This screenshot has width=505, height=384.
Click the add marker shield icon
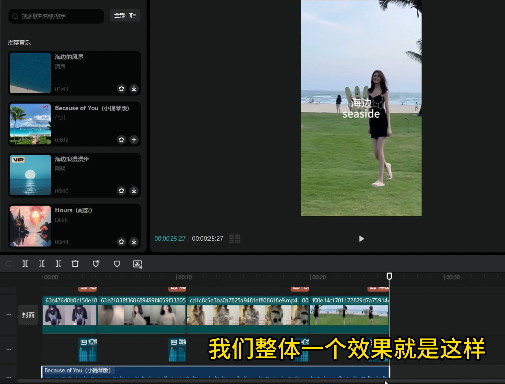click(96, 264)
